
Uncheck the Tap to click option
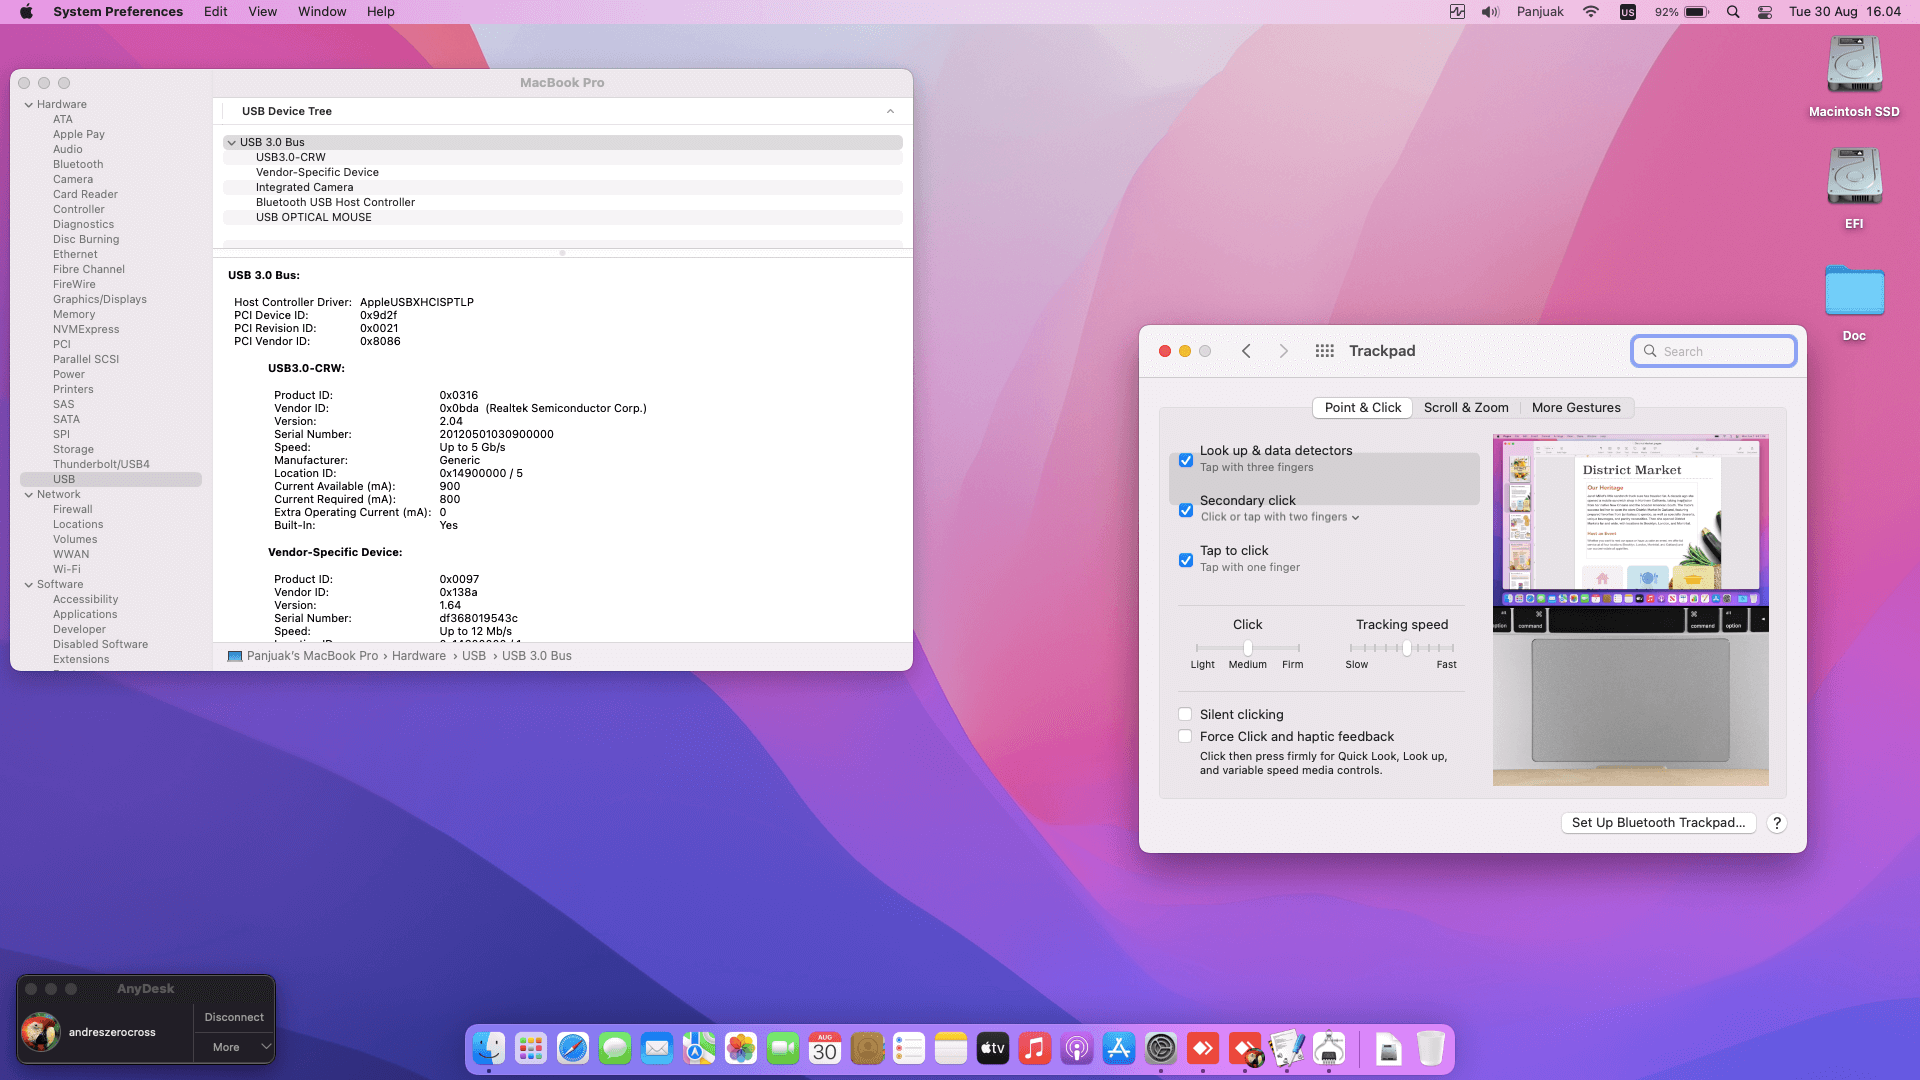(1186, 560)
